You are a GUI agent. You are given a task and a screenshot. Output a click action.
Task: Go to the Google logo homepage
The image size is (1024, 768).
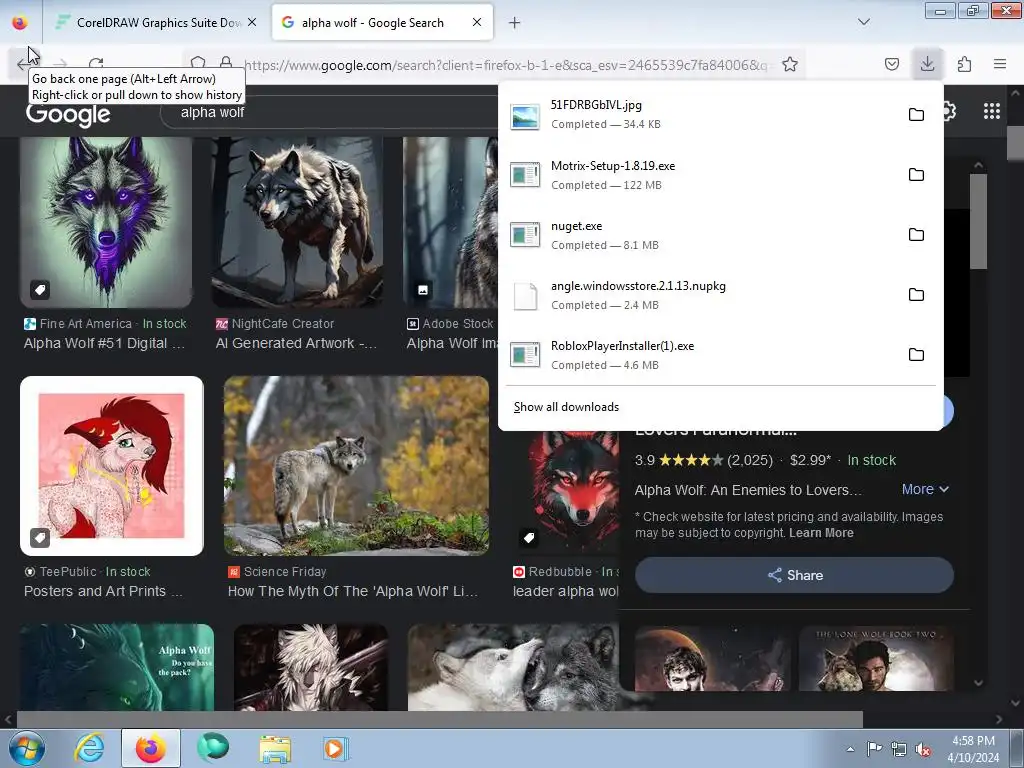pyautogui.click(x=68, y=115)
